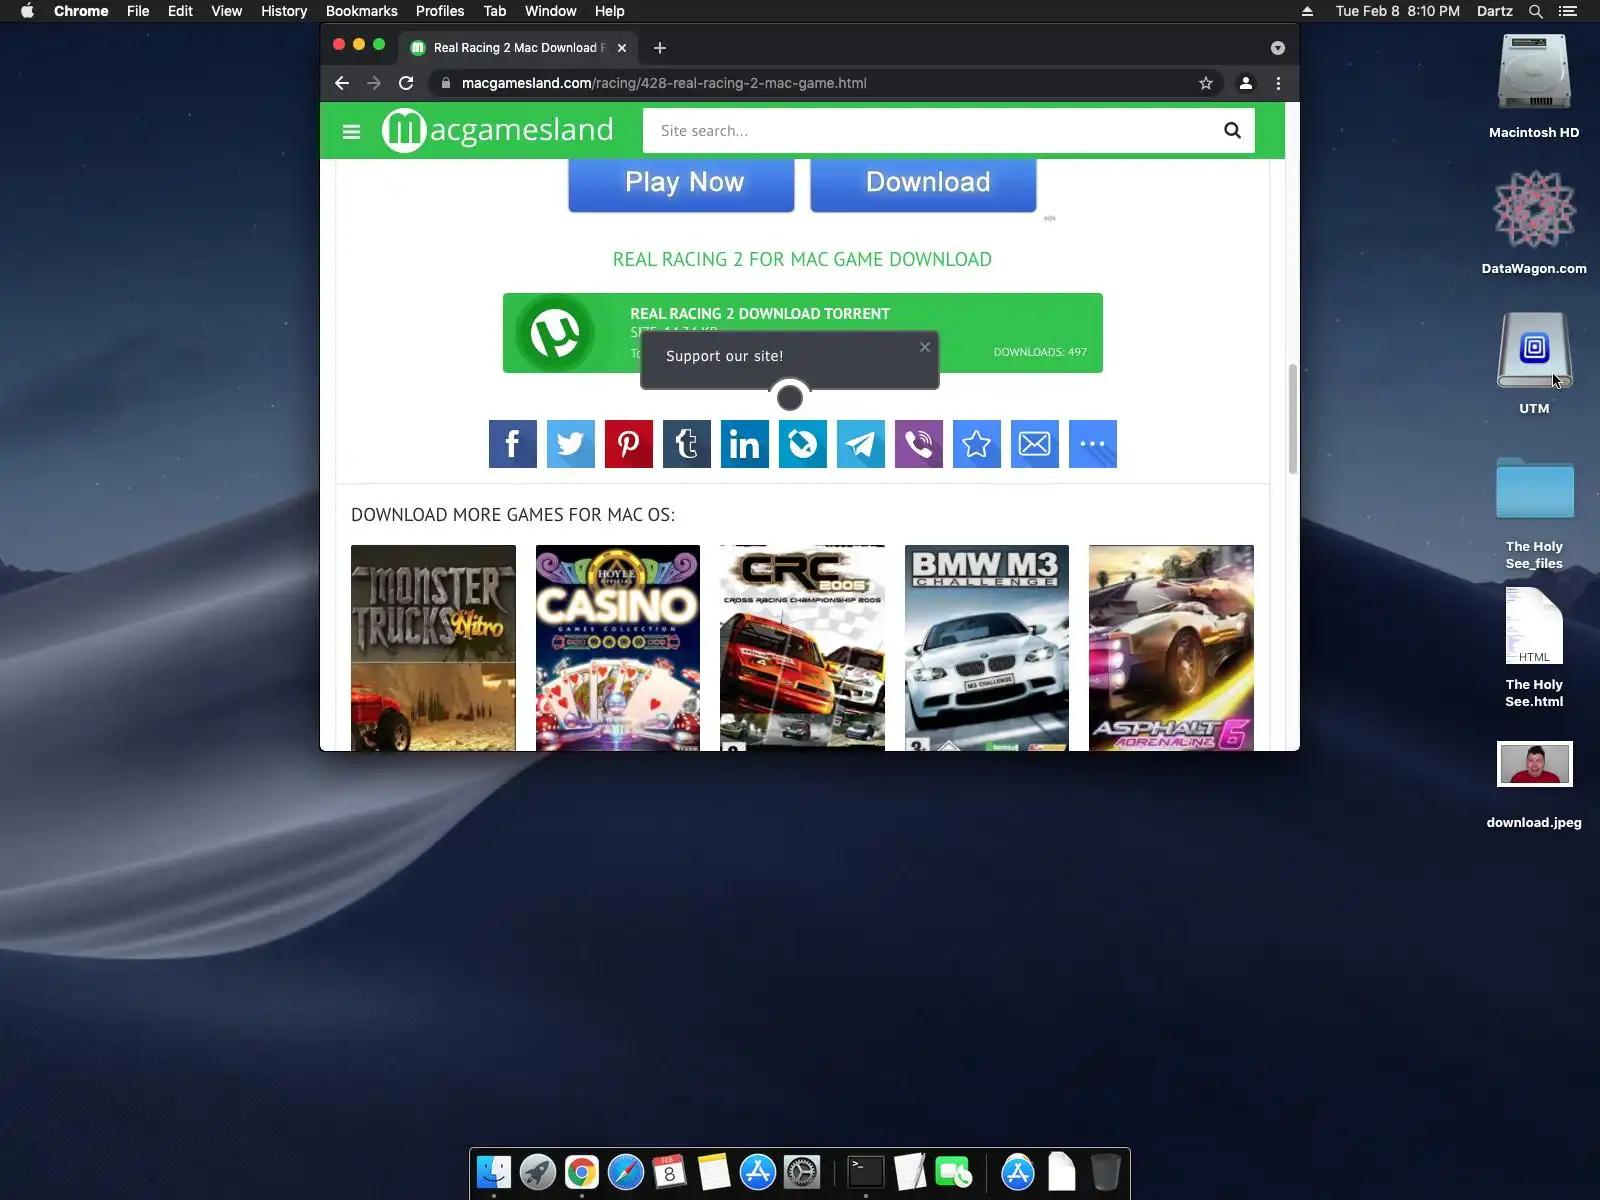This screenshot has height=1200, width=1600.
Task: Open Hoyle Casino game thumbnail
Action: click(618, 648)
